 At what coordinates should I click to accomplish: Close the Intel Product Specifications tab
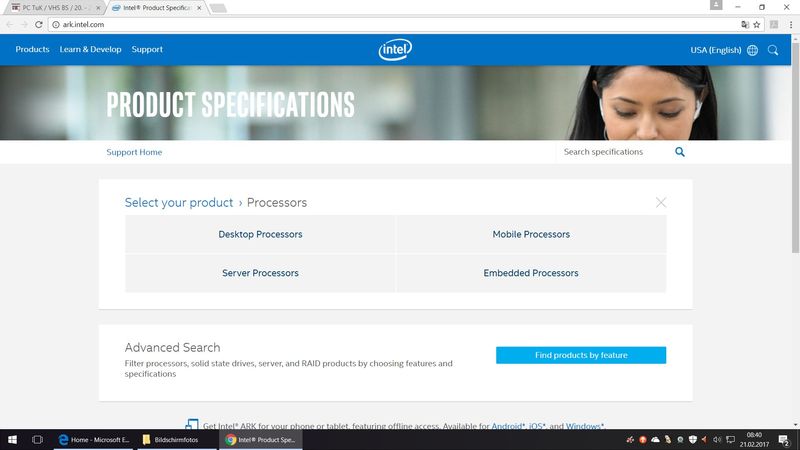click(199, 8)
